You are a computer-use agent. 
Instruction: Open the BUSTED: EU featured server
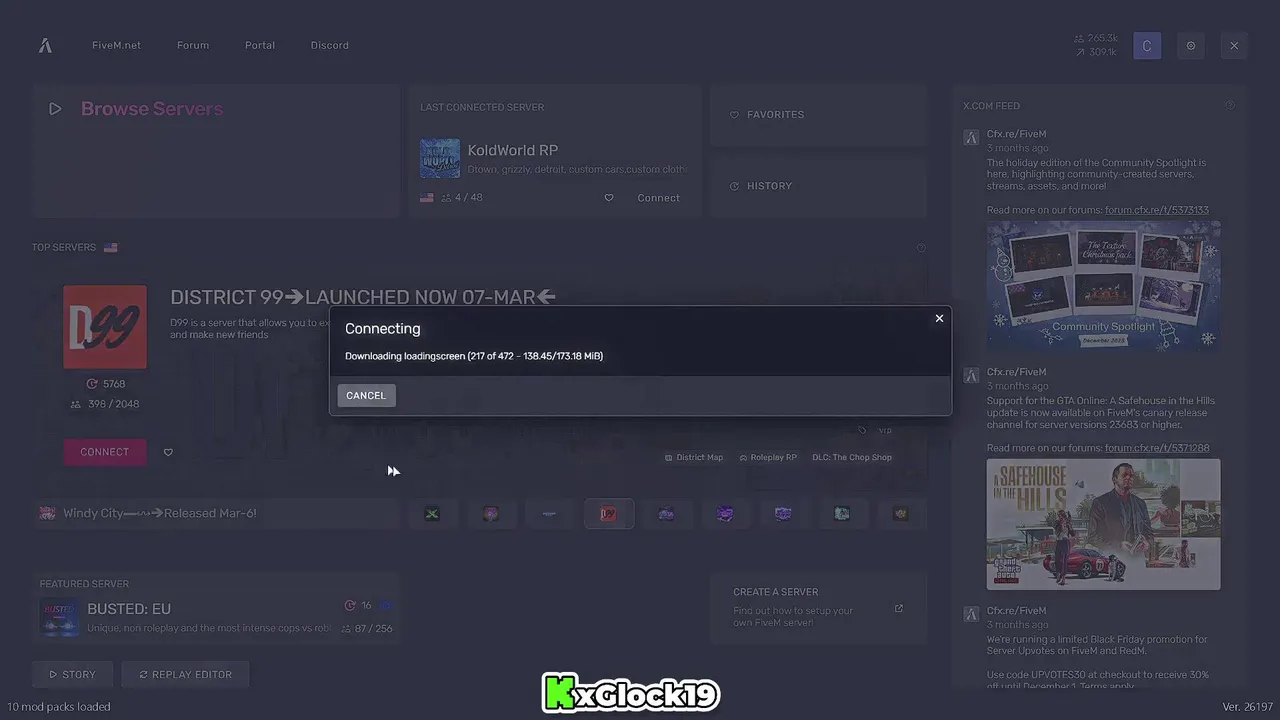(215, 609)
